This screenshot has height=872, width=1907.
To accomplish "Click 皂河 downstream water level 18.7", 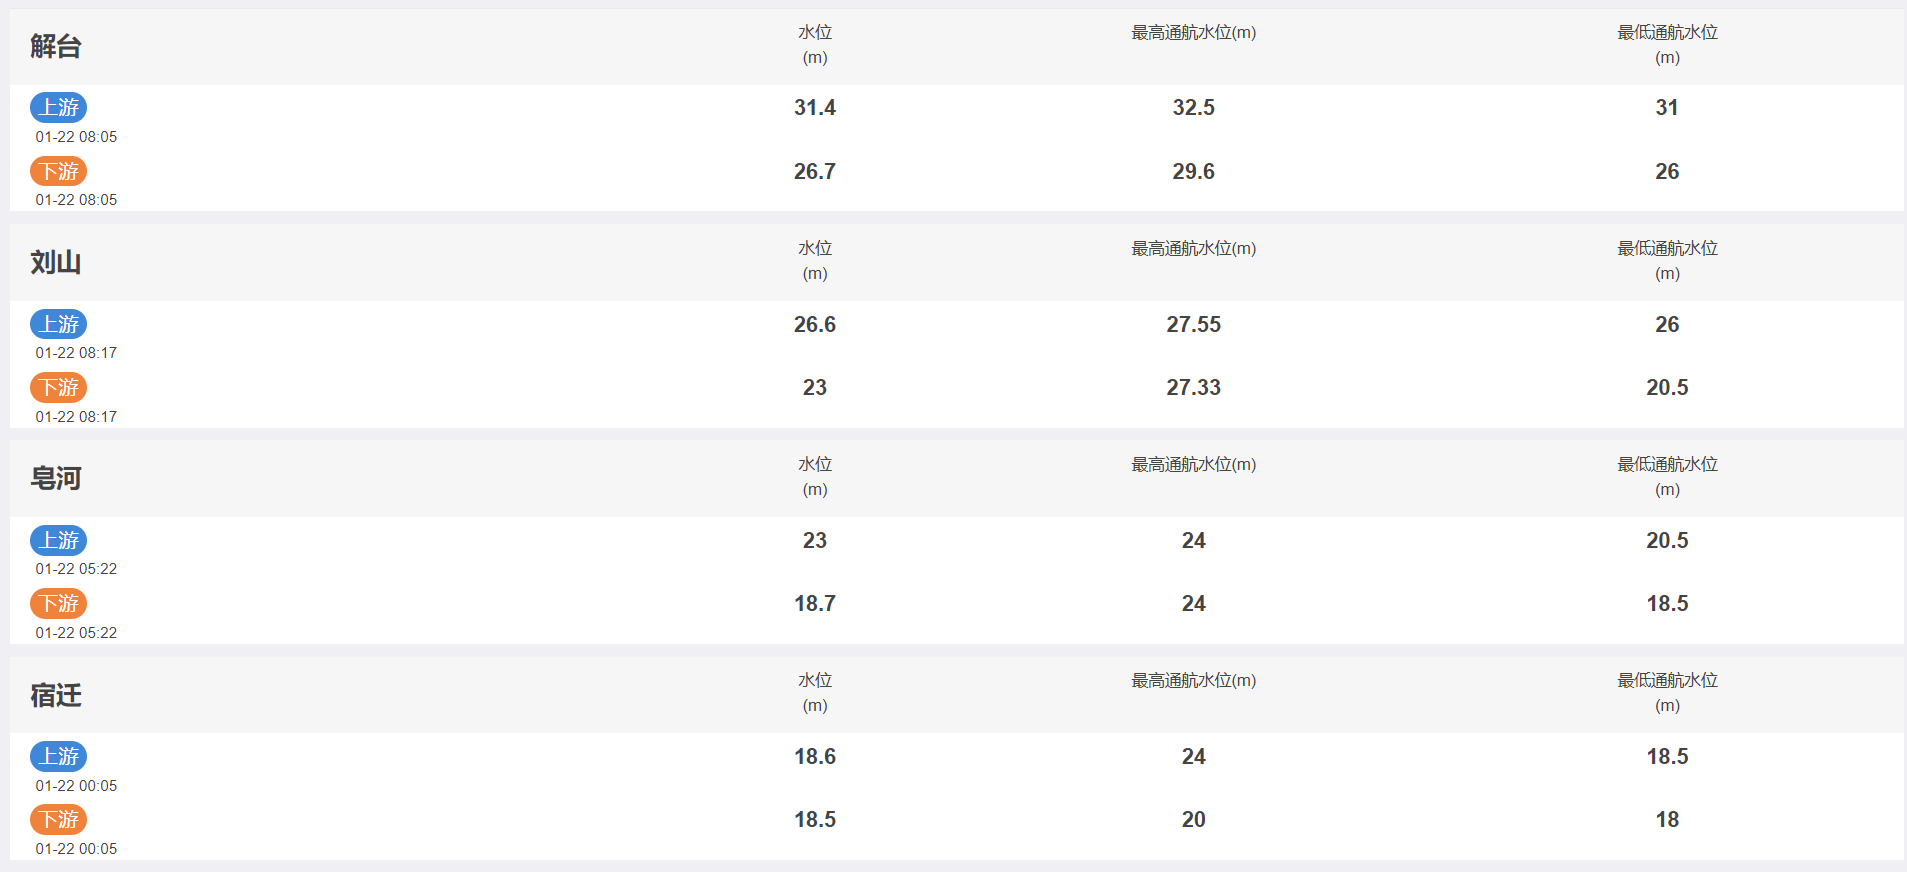I will coord(815,603).
